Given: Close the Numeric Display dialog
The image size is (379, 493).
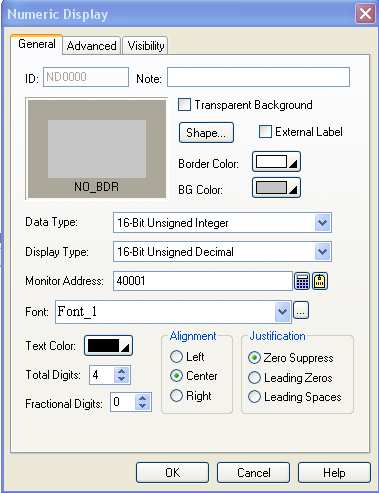Looking at the screenshot, I should coord(365,14).
